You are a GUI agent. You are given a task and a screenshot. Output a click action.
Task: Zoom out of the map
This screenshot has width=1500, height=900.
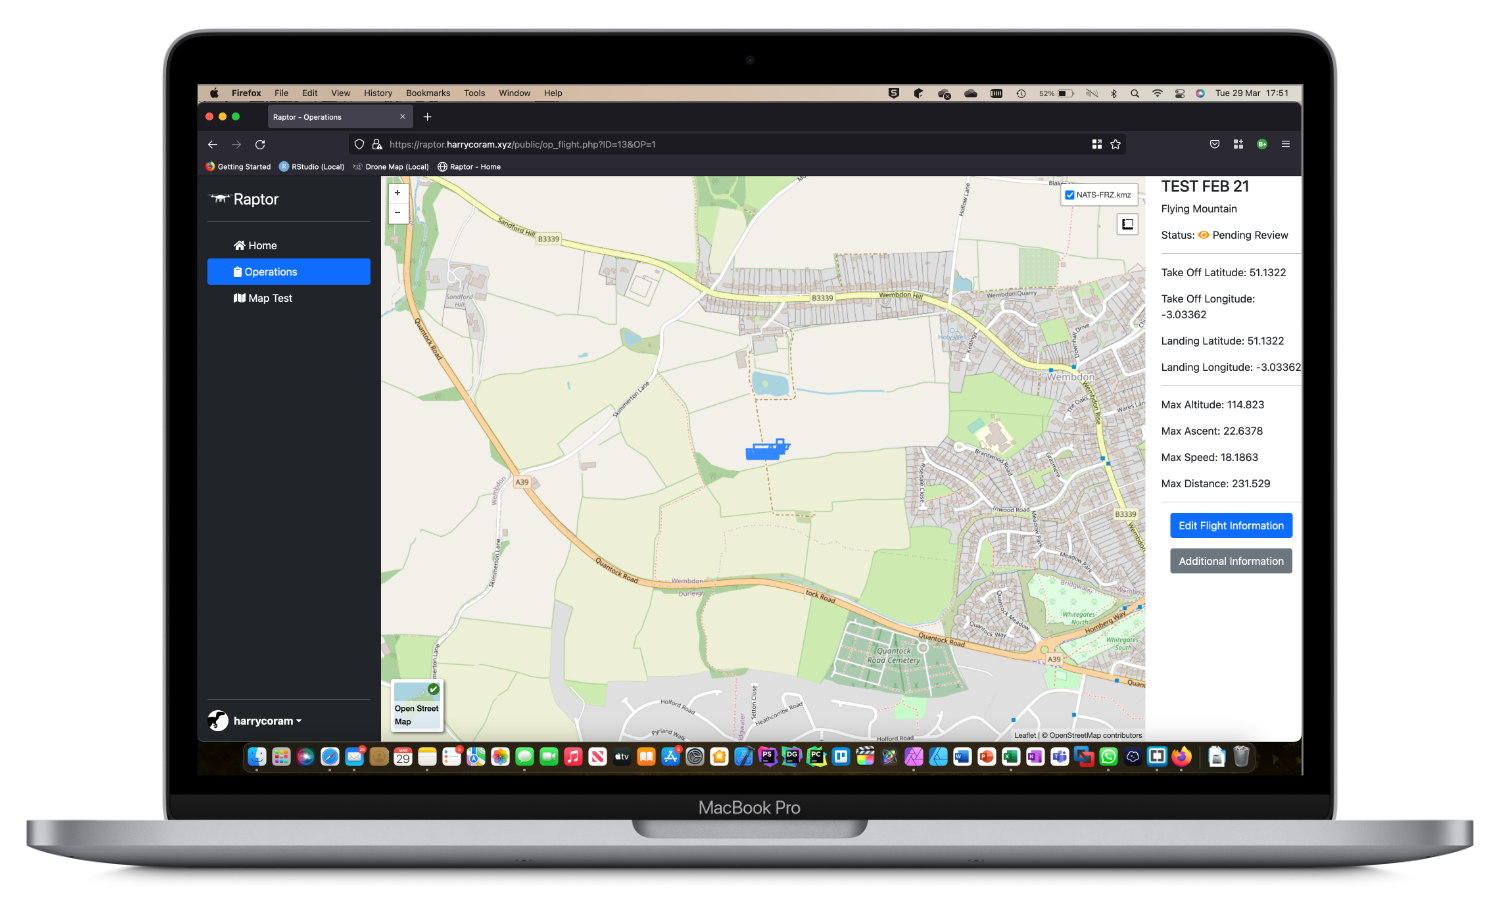(397, 212)
